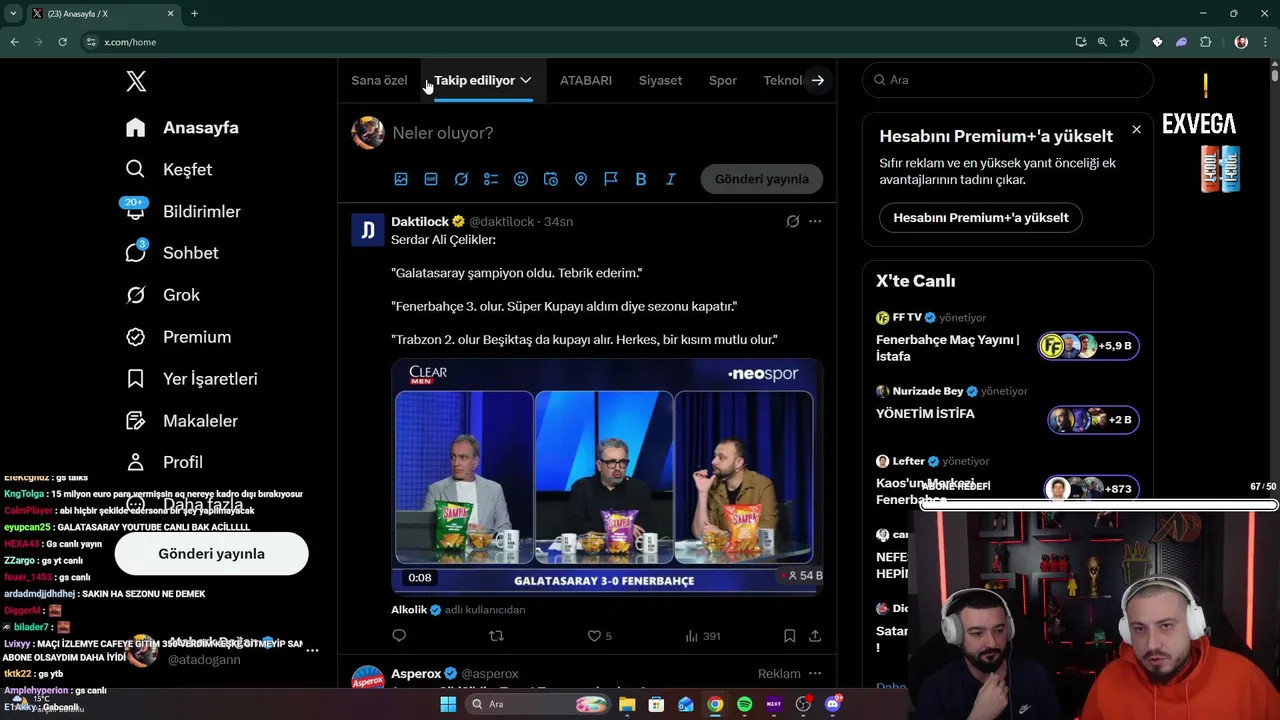This screenshot has height=720, width=1280.
Task: Open Asperox profile link
Action: pyautogui.click(x=417, y=674)
